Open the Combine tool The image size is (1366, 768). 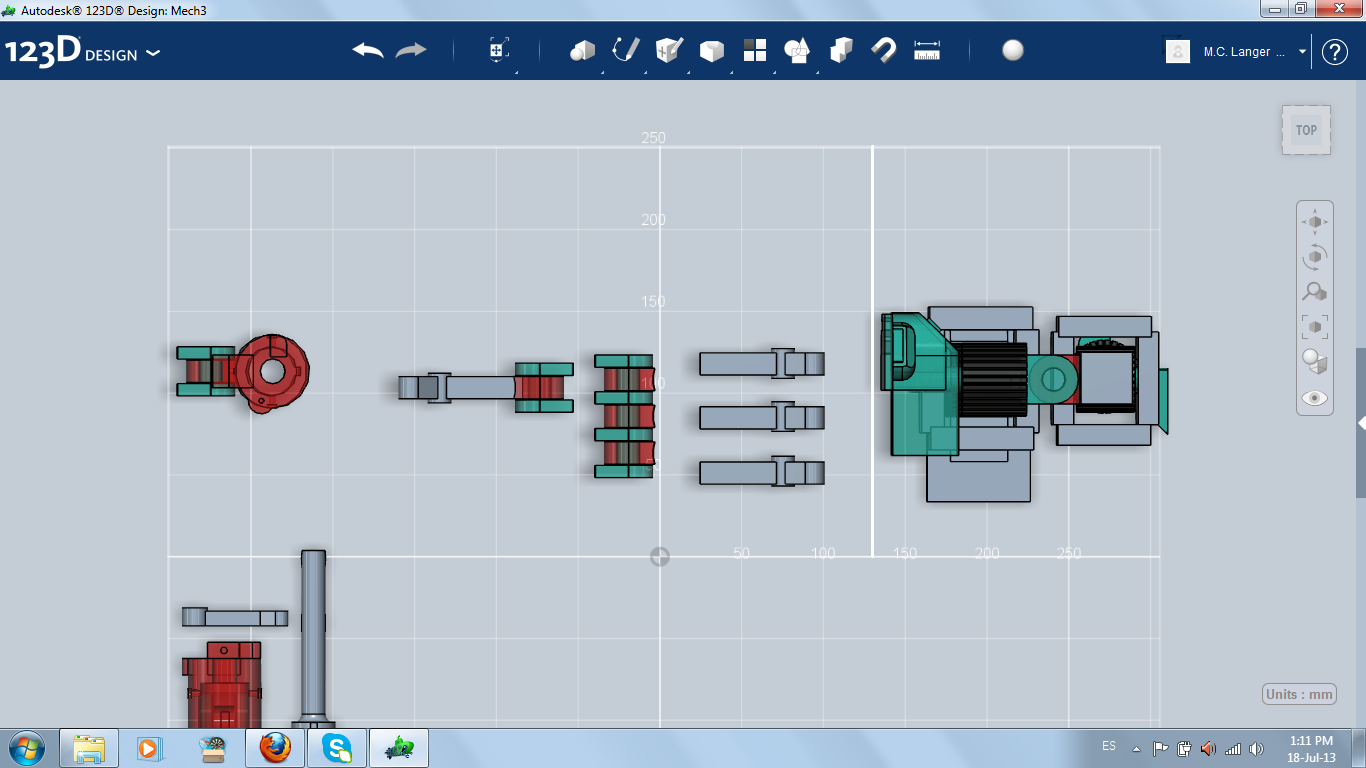841,51
